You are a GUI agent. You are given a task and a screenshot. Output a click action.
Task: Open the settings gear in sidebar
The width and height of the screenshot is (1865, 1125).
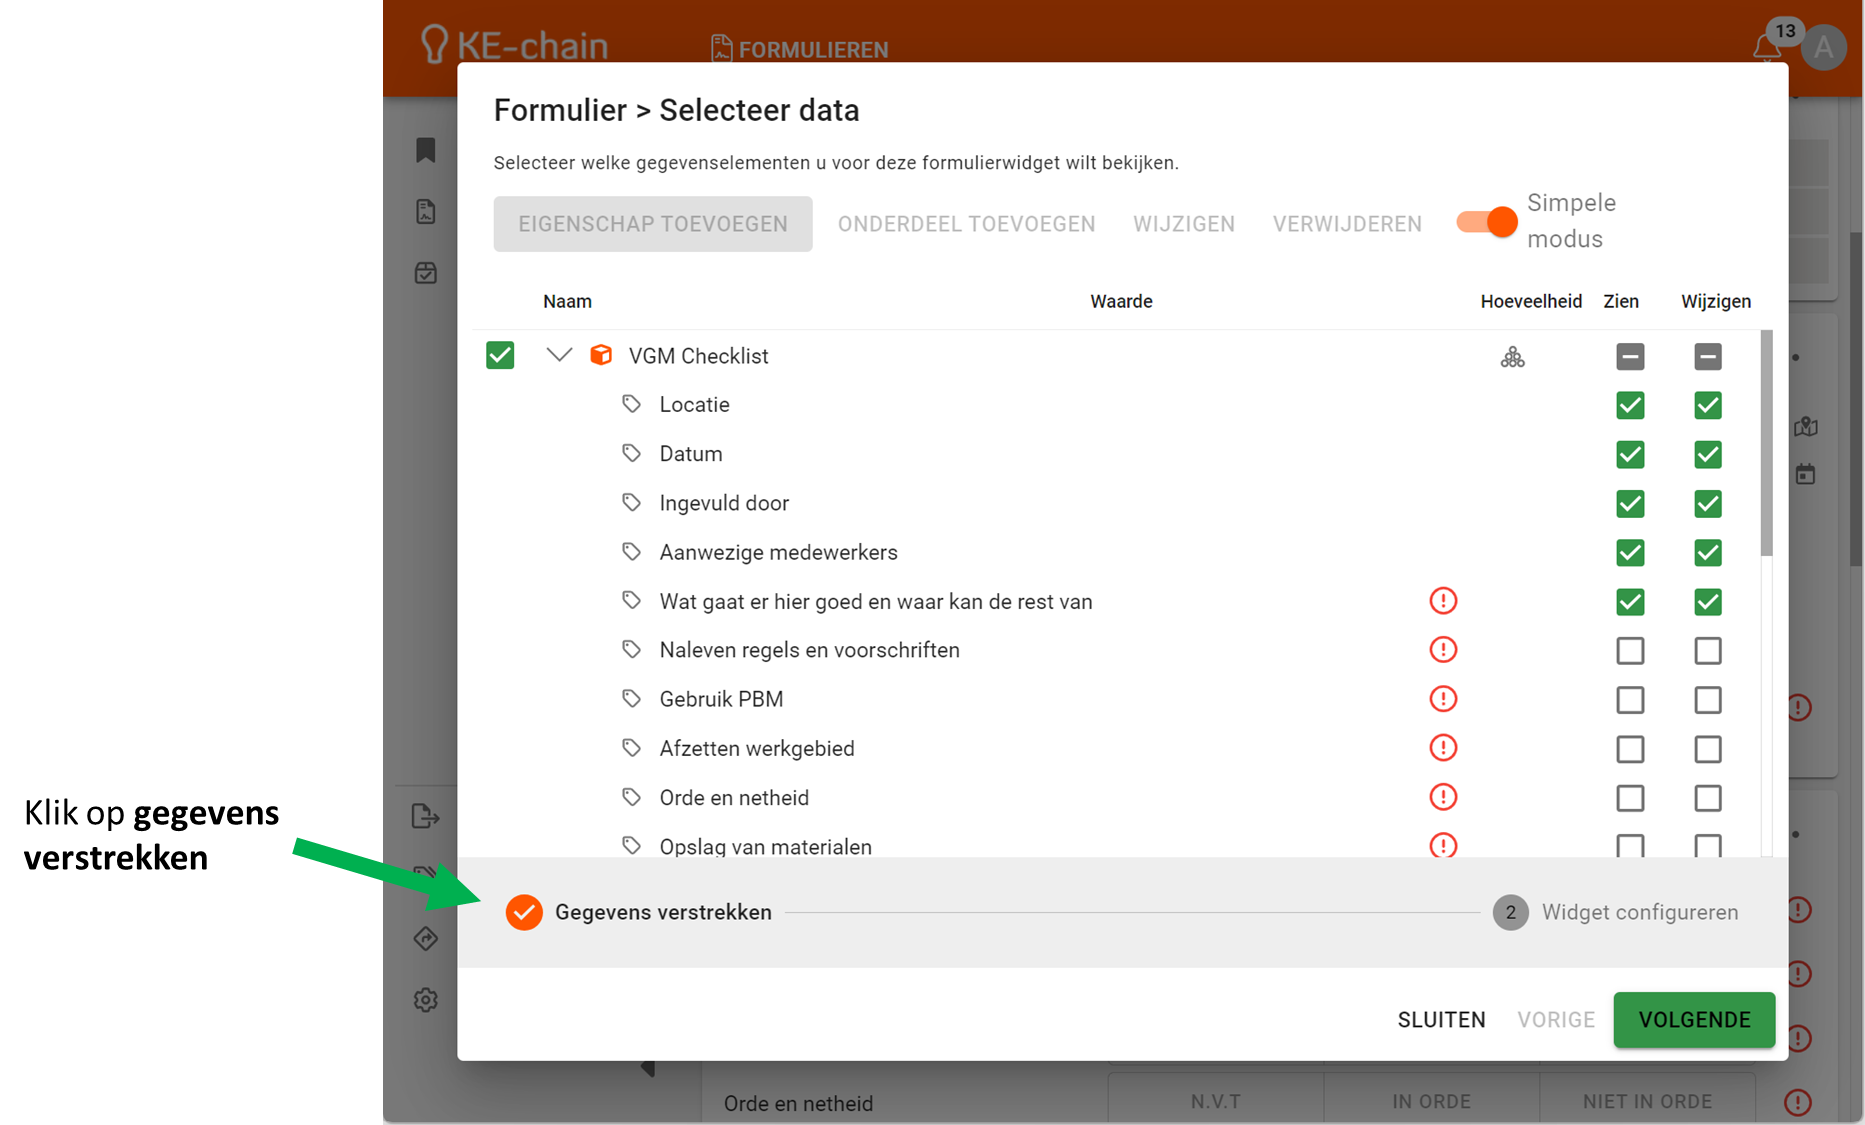426,1000
